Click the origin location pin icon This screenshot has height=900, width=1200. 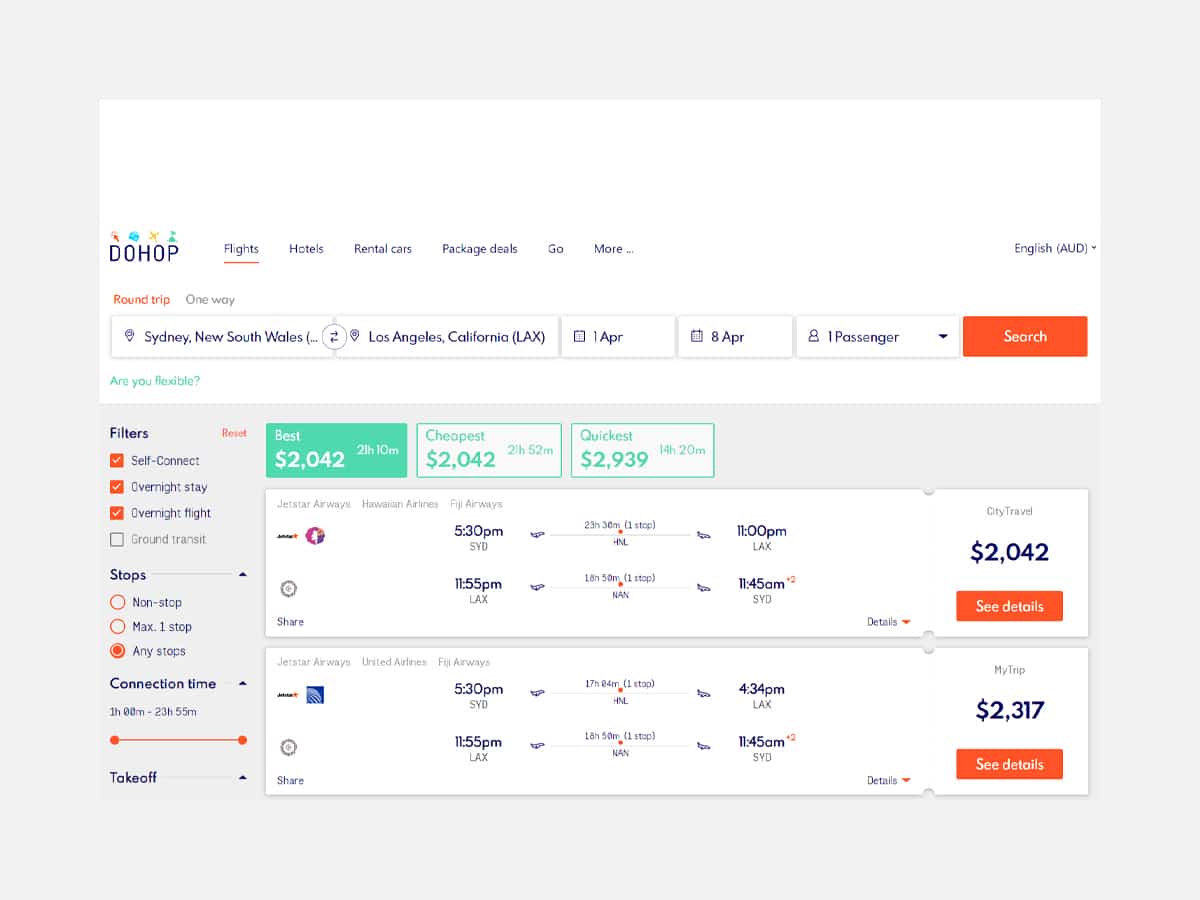tap(129, 336)
